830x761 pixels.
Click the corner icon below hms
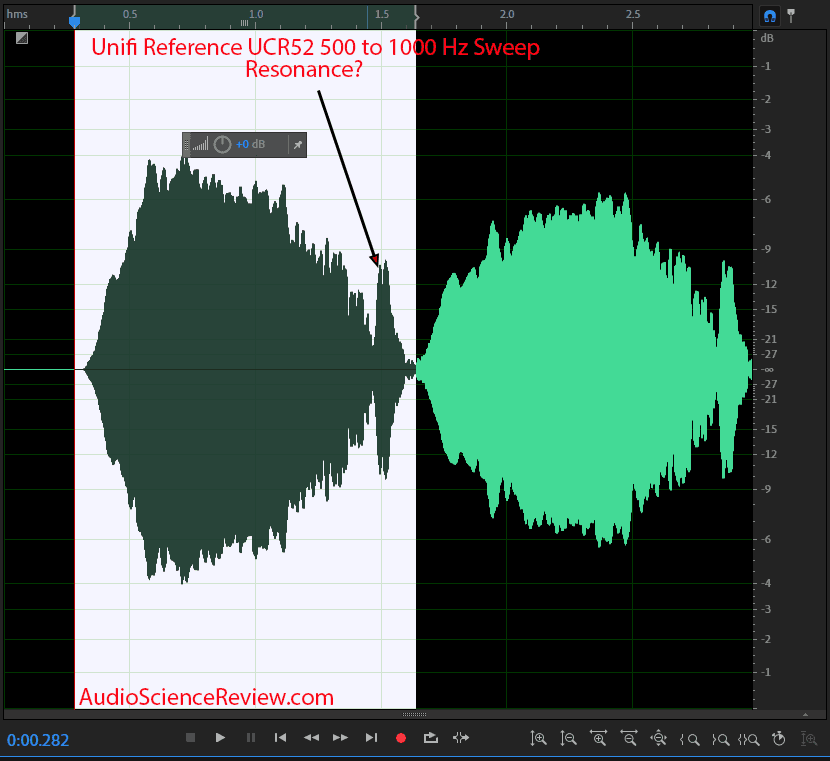[x=22, y=38]
